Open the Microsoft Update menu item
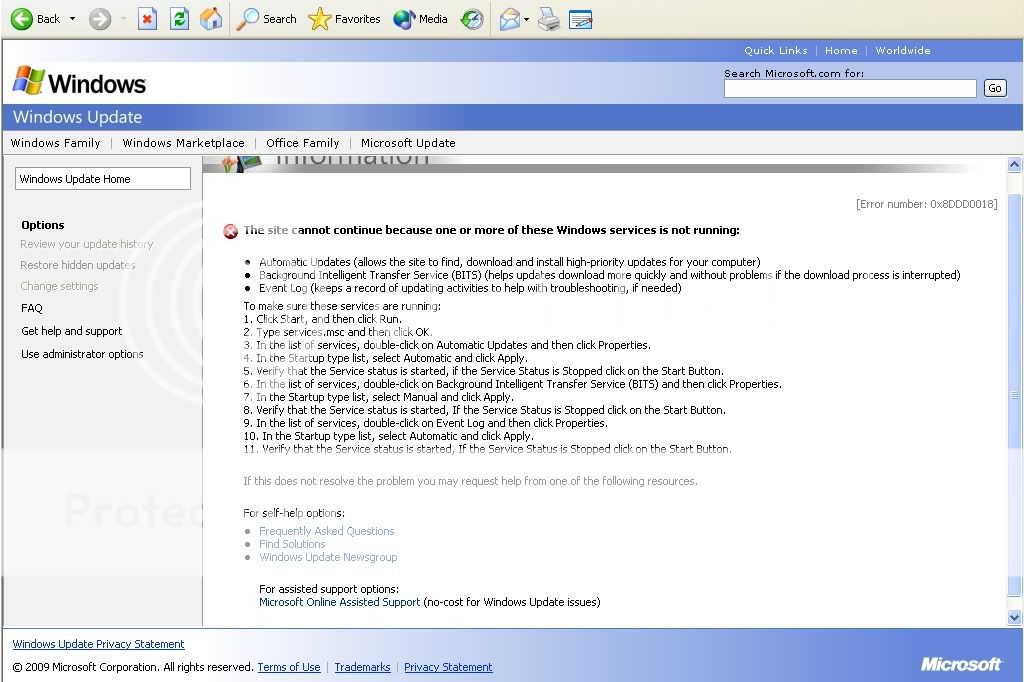 [408, 143]
